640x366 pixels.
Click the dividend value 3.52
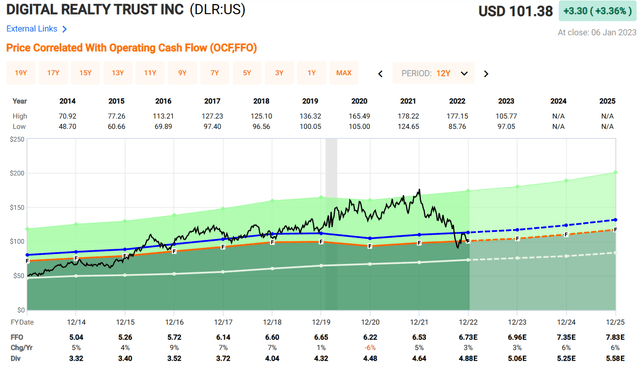[x=174, y=358]
